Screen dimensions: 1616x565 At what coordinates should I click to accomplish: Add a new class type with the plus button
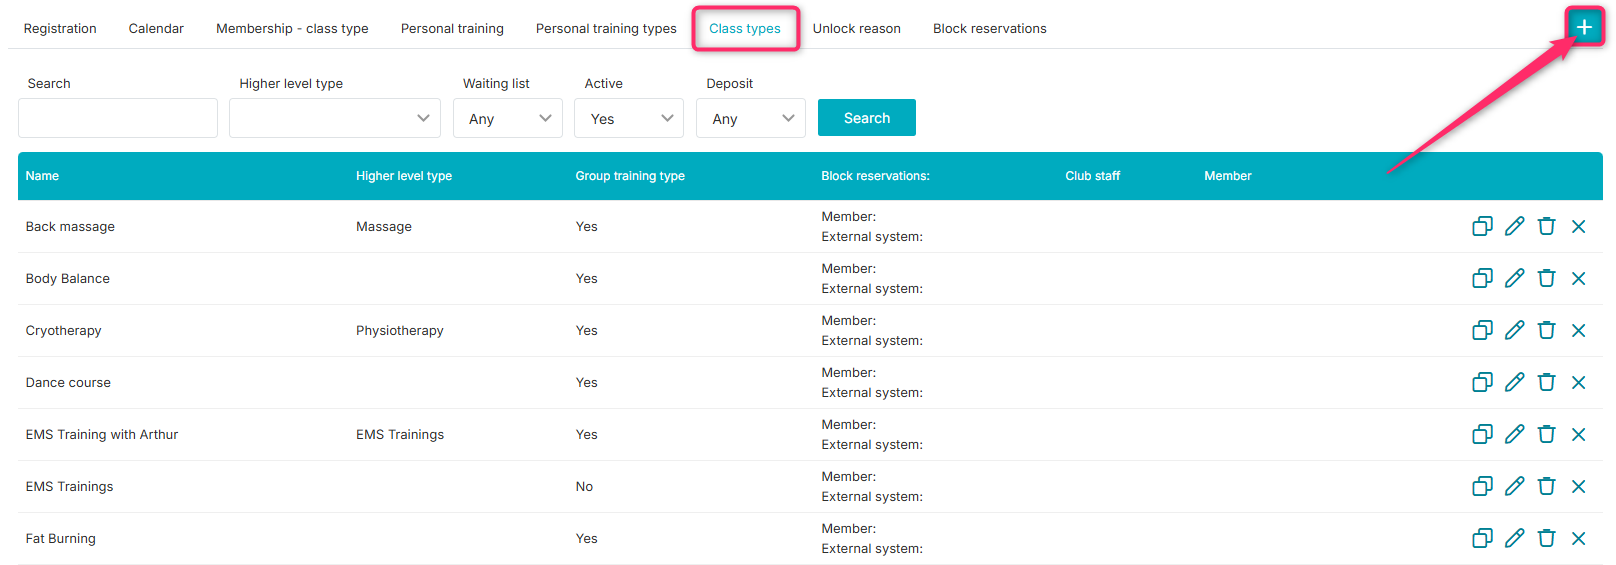click(x=1584, y=27)
